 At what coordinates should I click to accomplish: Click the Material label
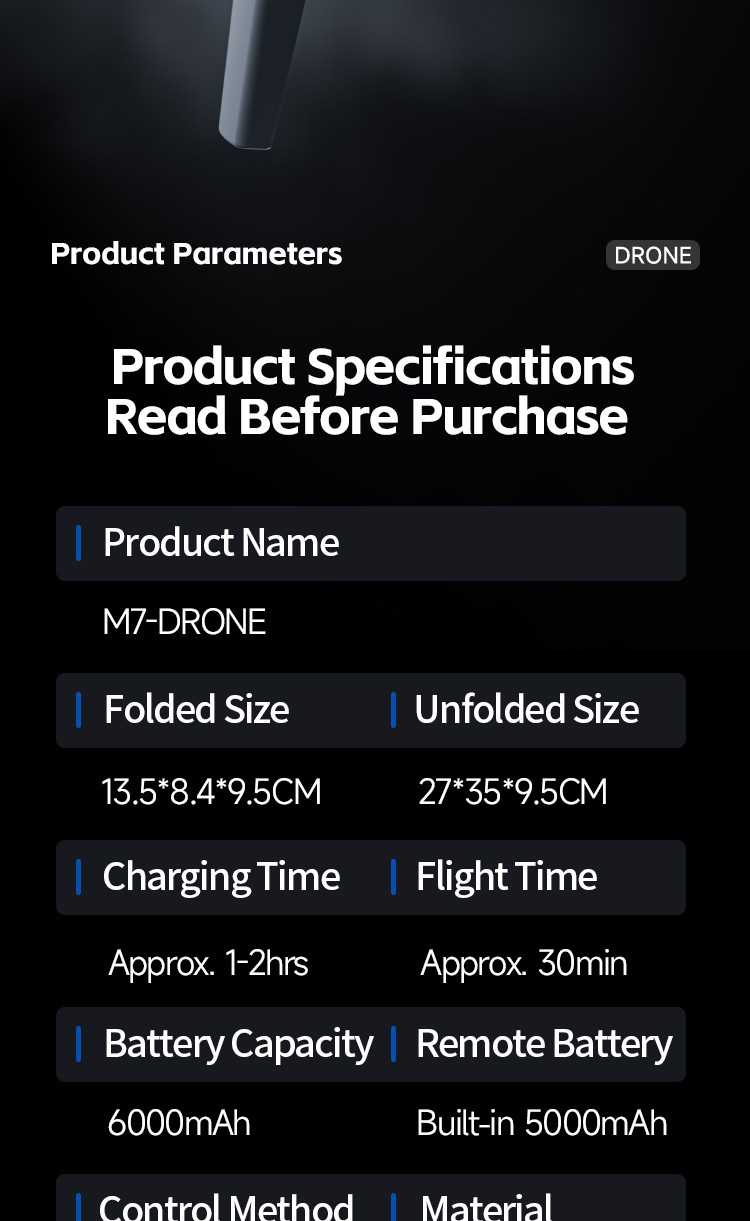(486, 1206)
